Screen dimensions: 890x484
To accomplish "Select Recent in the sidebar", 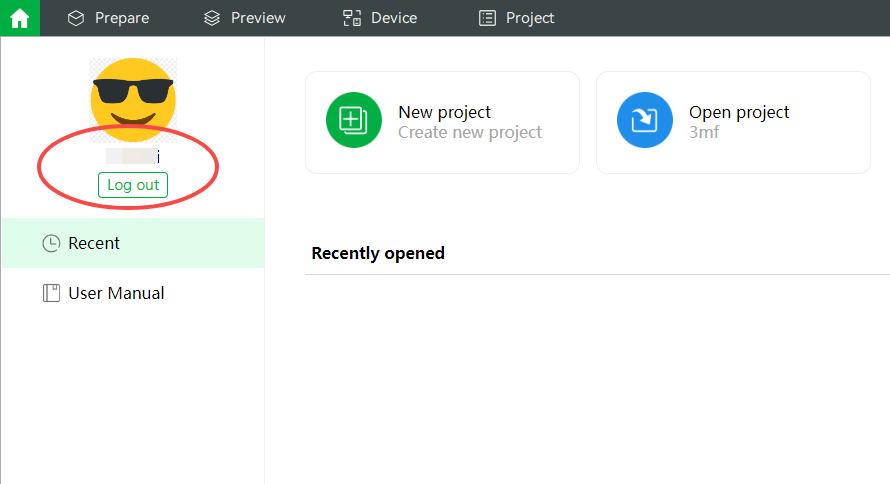I will pos(133,243).
